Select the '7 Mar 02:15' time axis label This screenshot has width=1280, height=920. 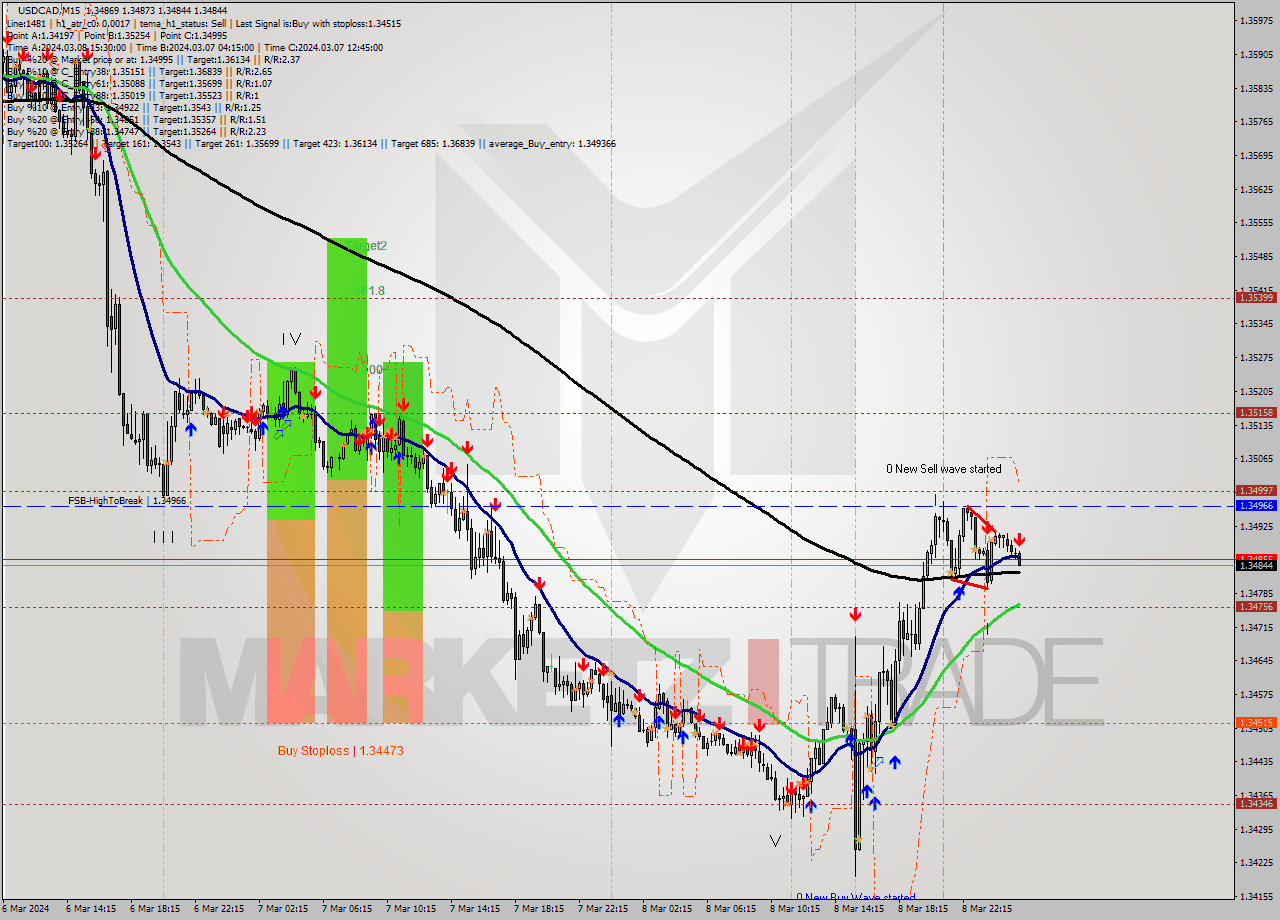coord(283,909)
